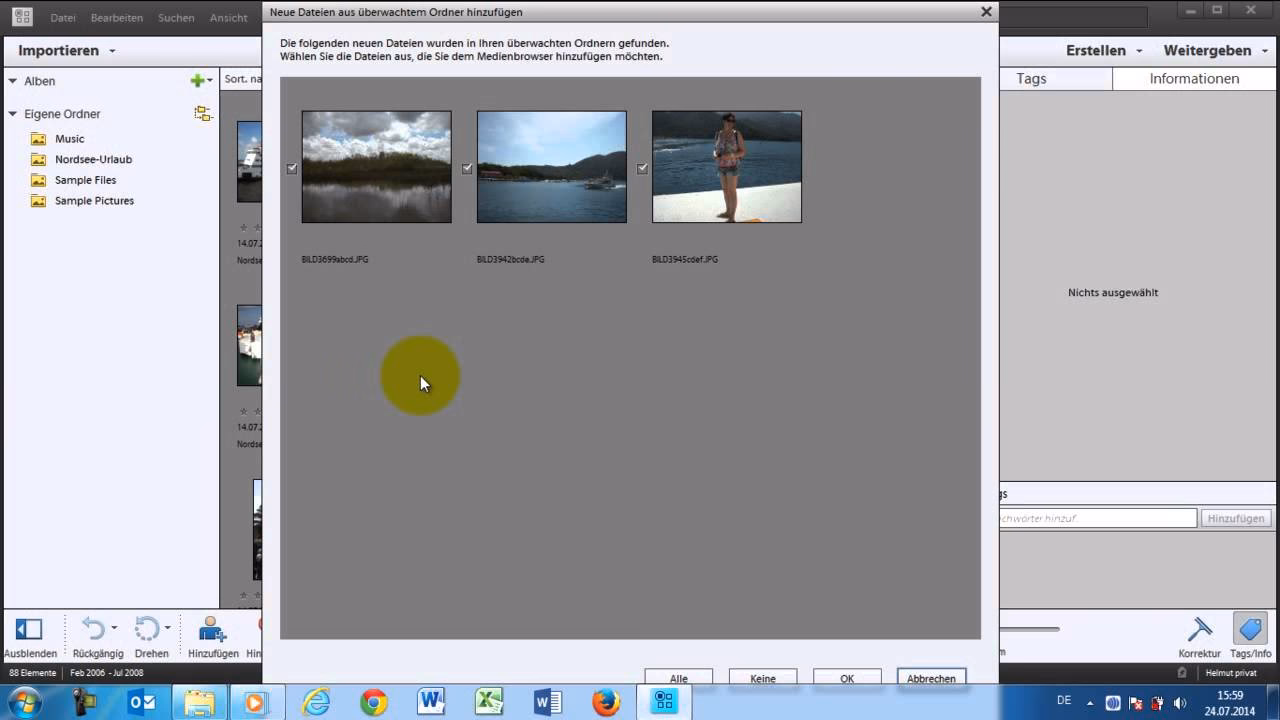The image size is (1280, 720).
Task: Open the Korrektur tool
Action: point(1198,629)
